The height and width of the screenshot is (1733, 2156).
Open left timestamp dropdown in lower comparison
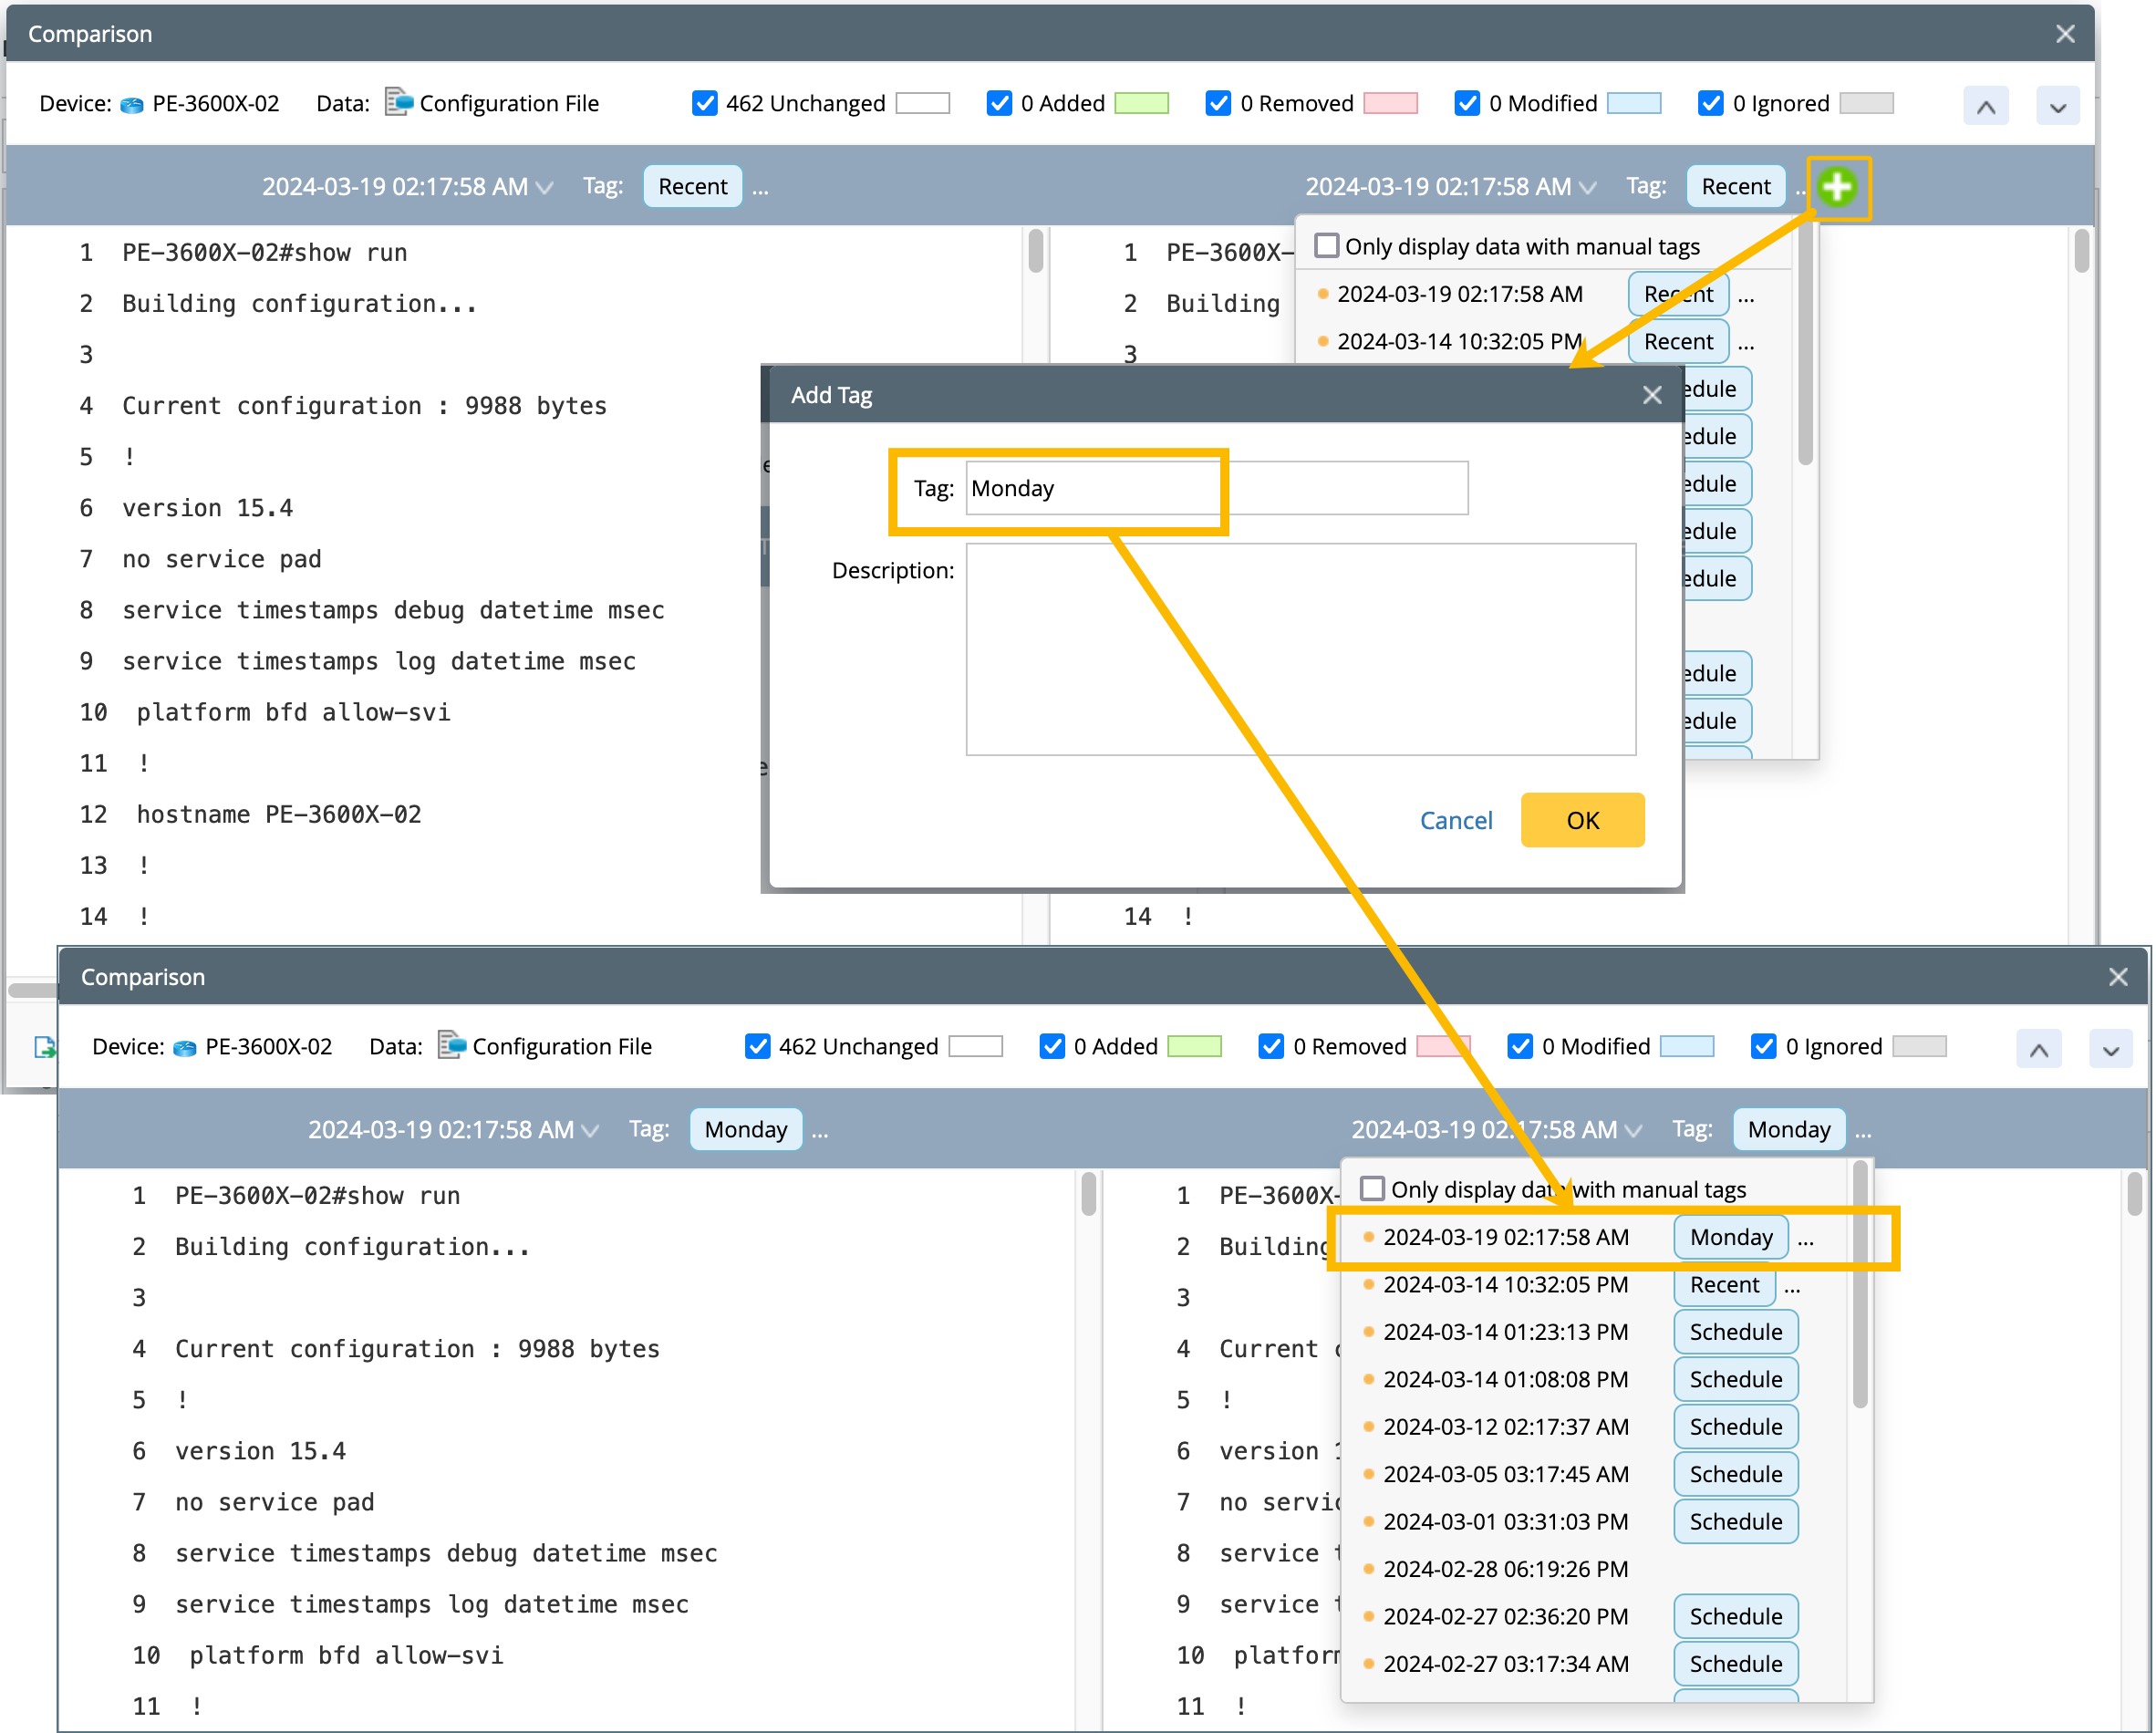click(x=591, y=1130)
